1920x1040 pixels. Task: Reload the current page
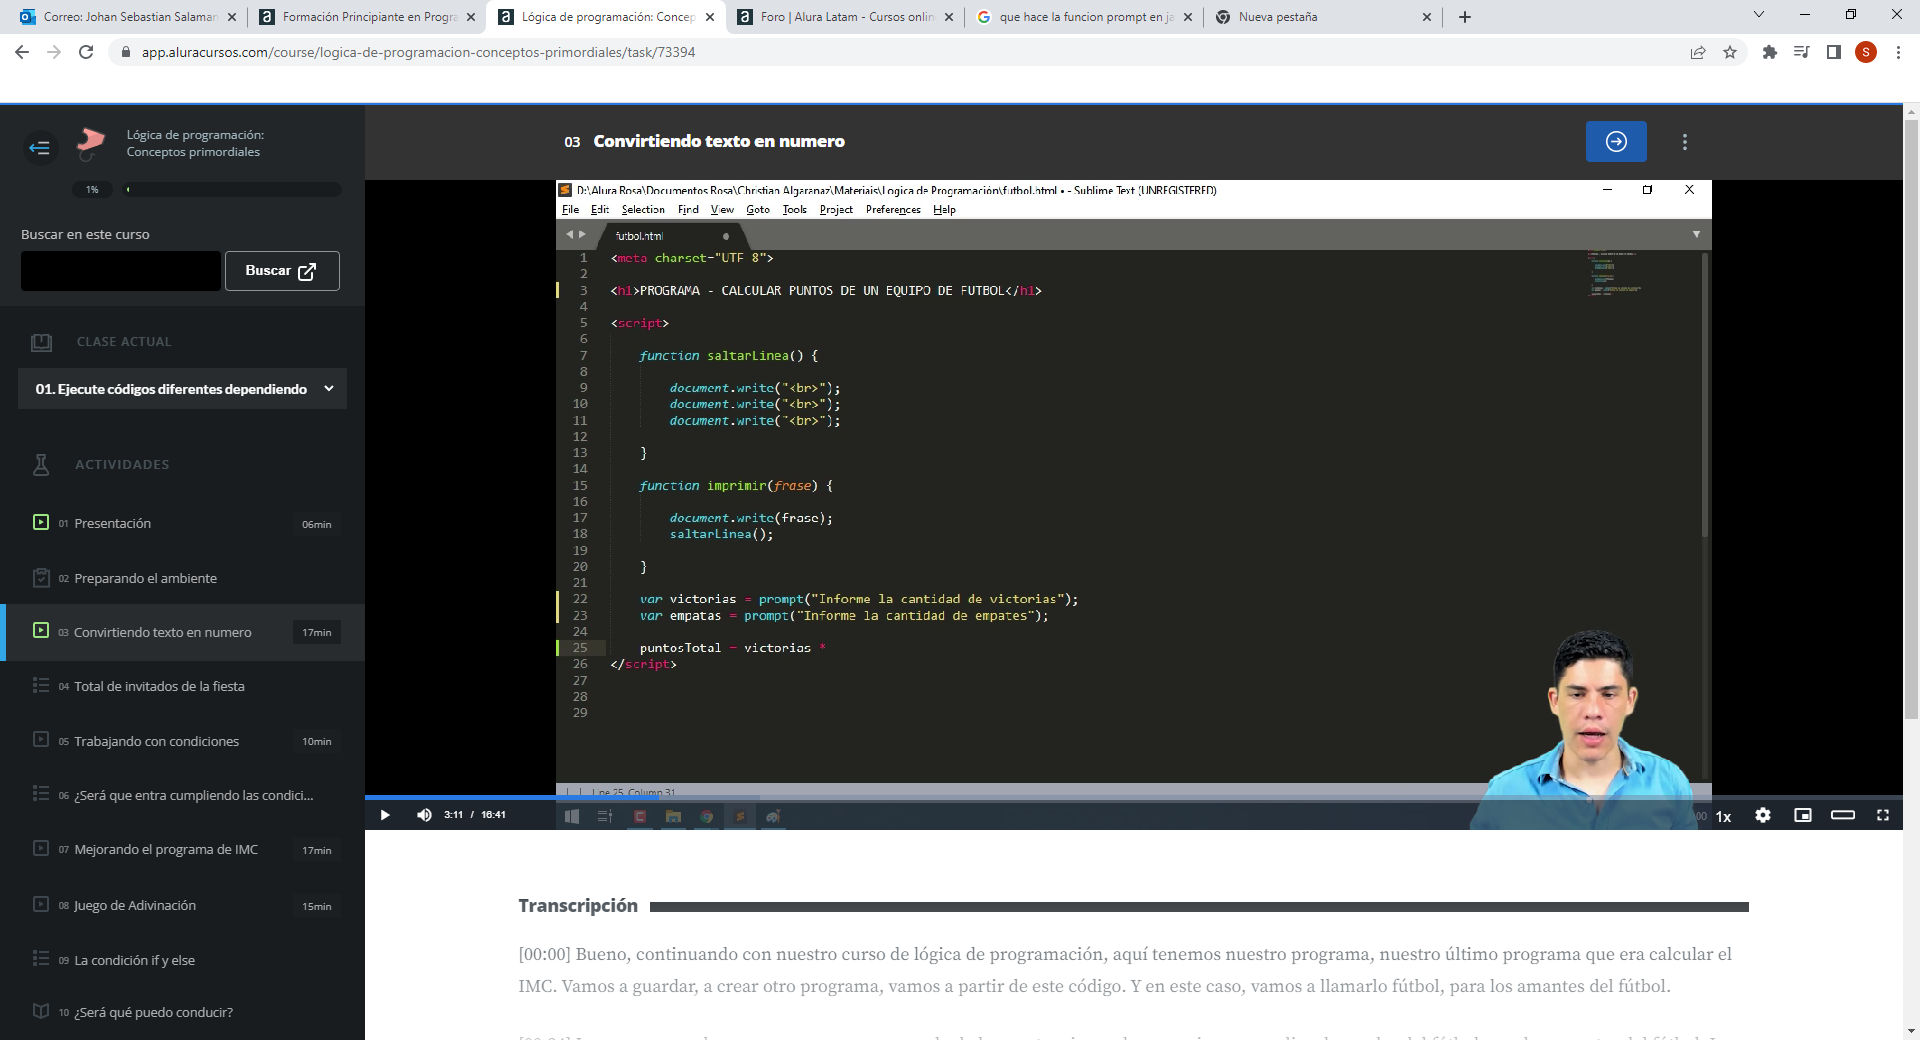point(86,52)
